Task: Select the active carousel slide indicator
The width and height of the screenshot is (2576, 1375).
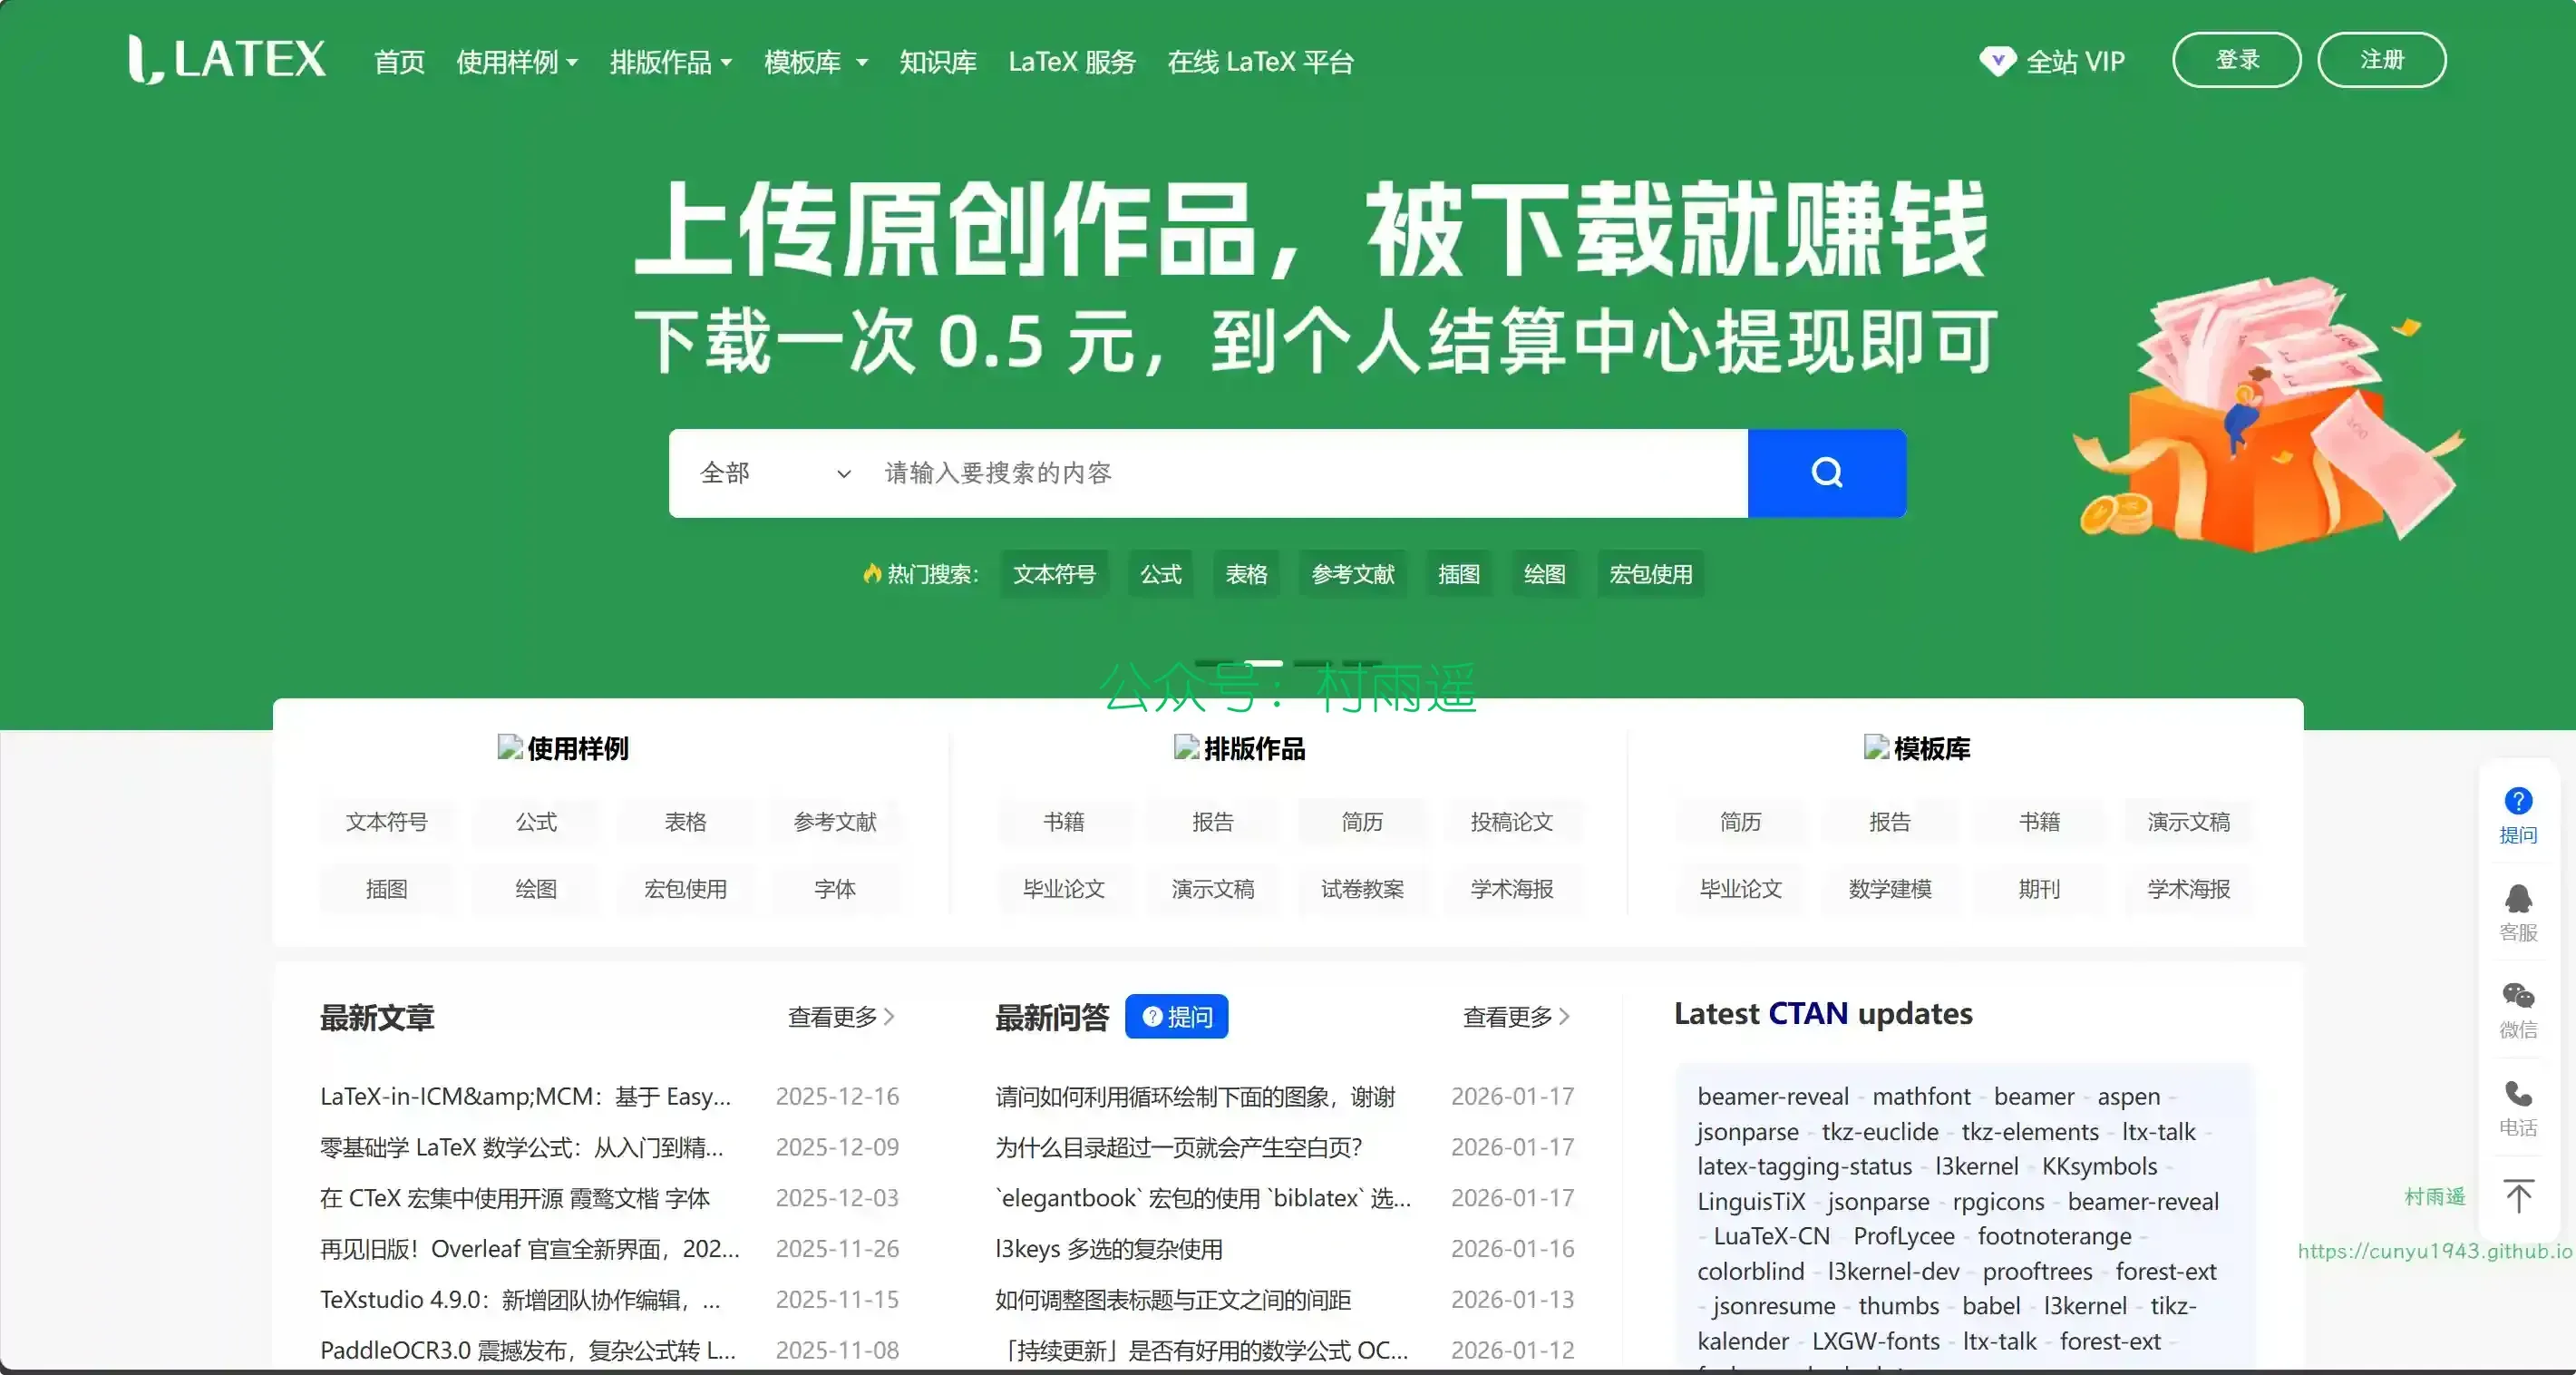Action: [x=1263, y=663]
